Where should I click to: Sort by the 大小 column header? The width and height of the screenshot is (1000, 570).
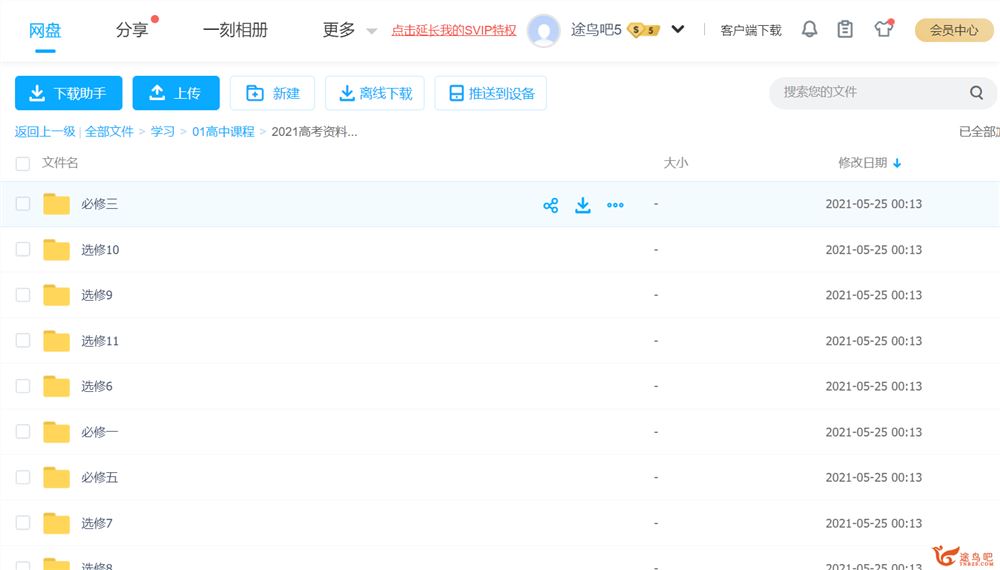[676, 163]
